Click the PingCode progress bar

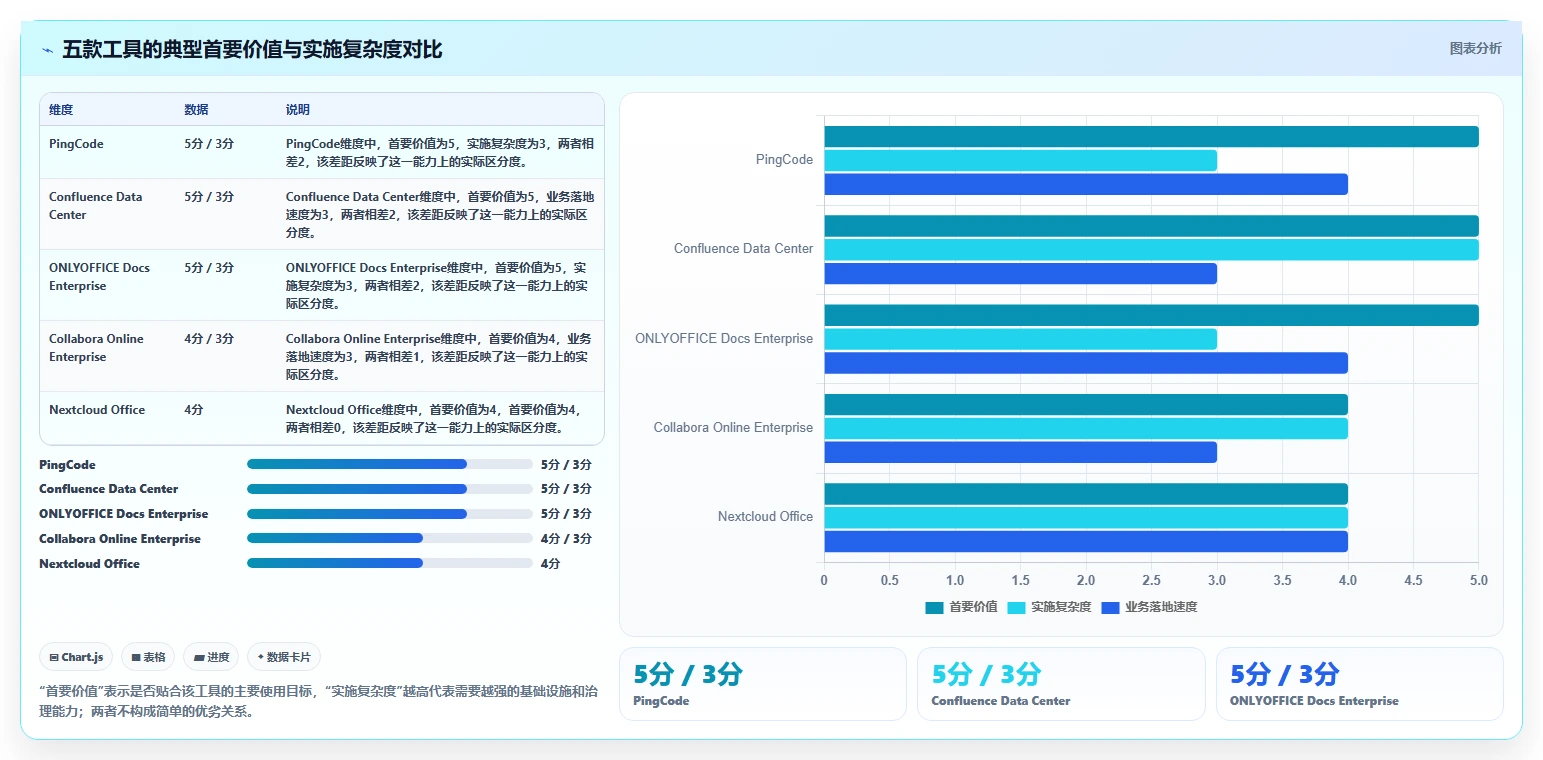[x=389, y=464]
